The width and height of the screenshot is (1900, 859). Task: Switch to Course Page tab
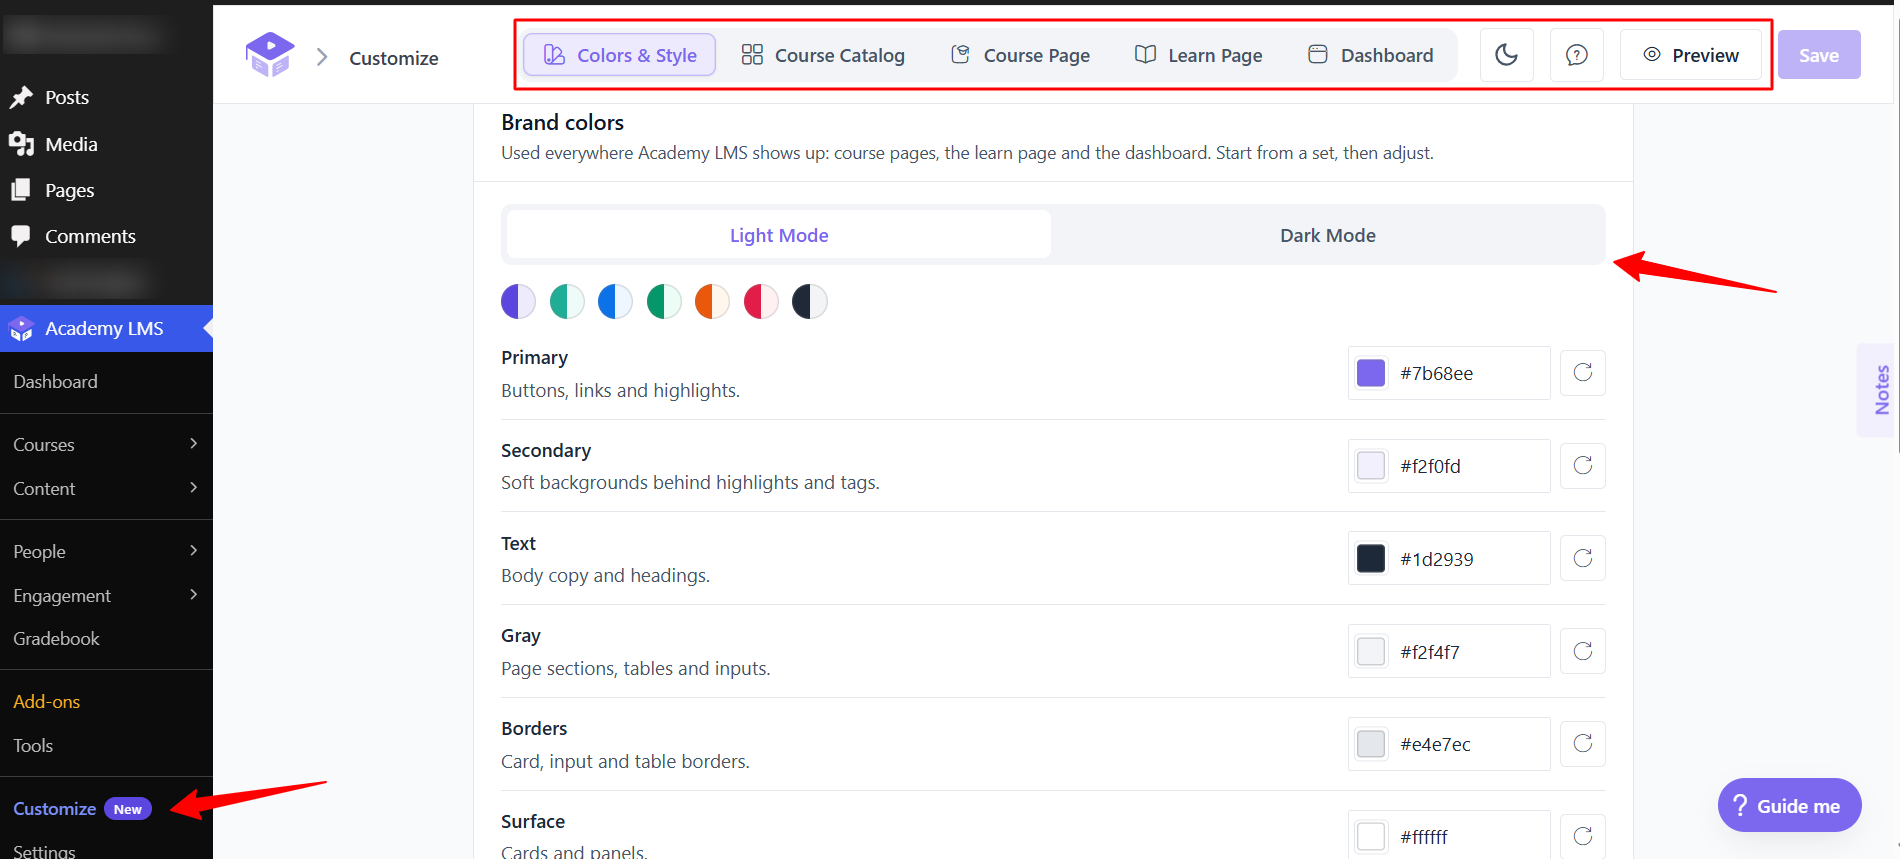(x=1020, y=55)
